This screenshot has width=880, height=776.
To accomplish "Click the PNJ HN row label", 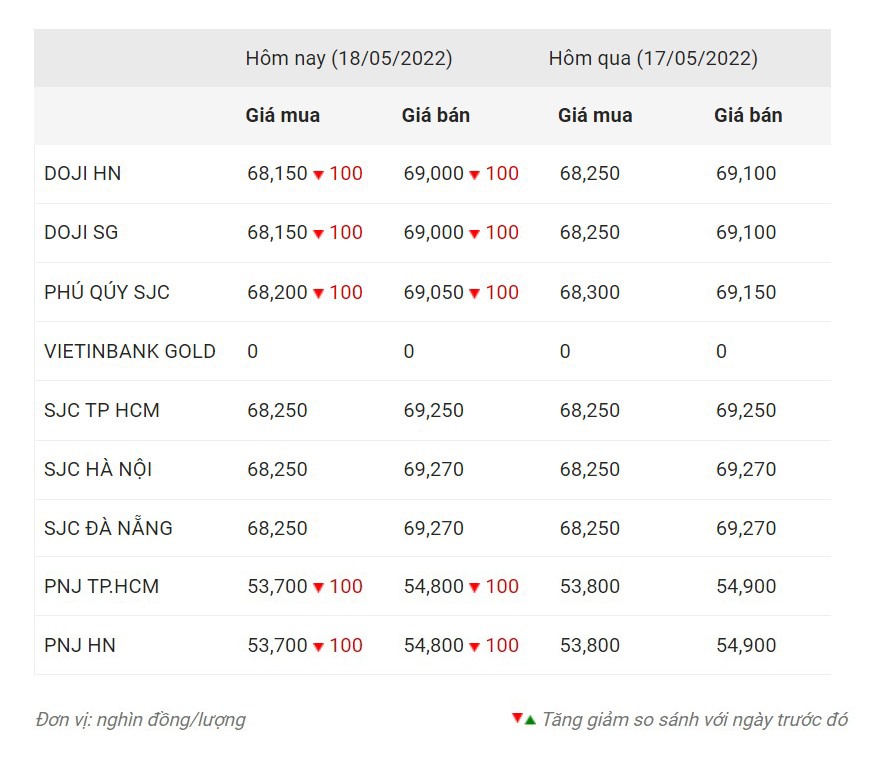I will pos(80,645).
